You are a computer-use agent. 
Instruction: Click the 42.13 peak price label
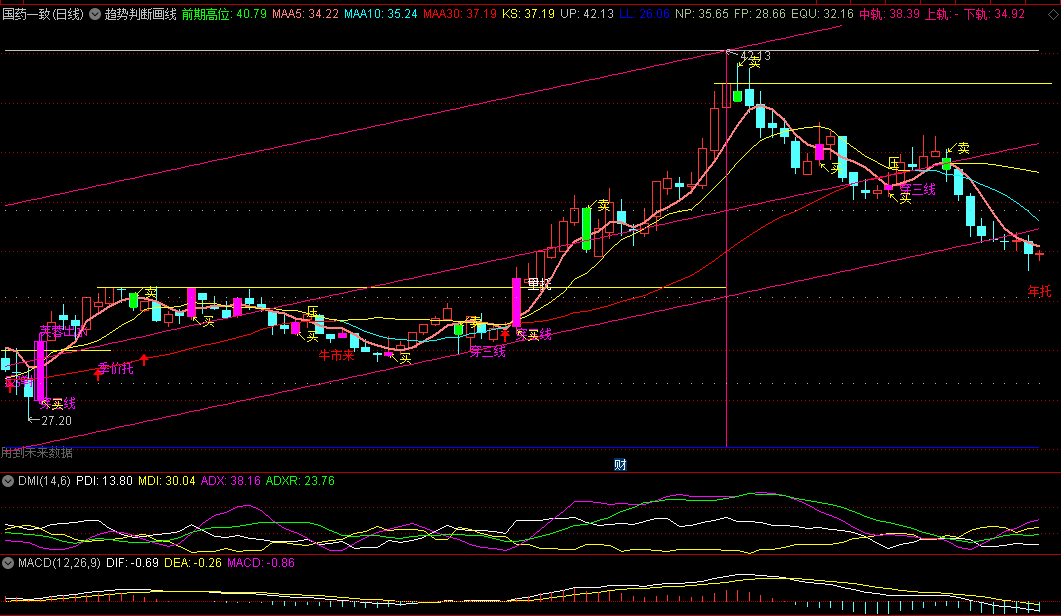[x=755, y=56]
